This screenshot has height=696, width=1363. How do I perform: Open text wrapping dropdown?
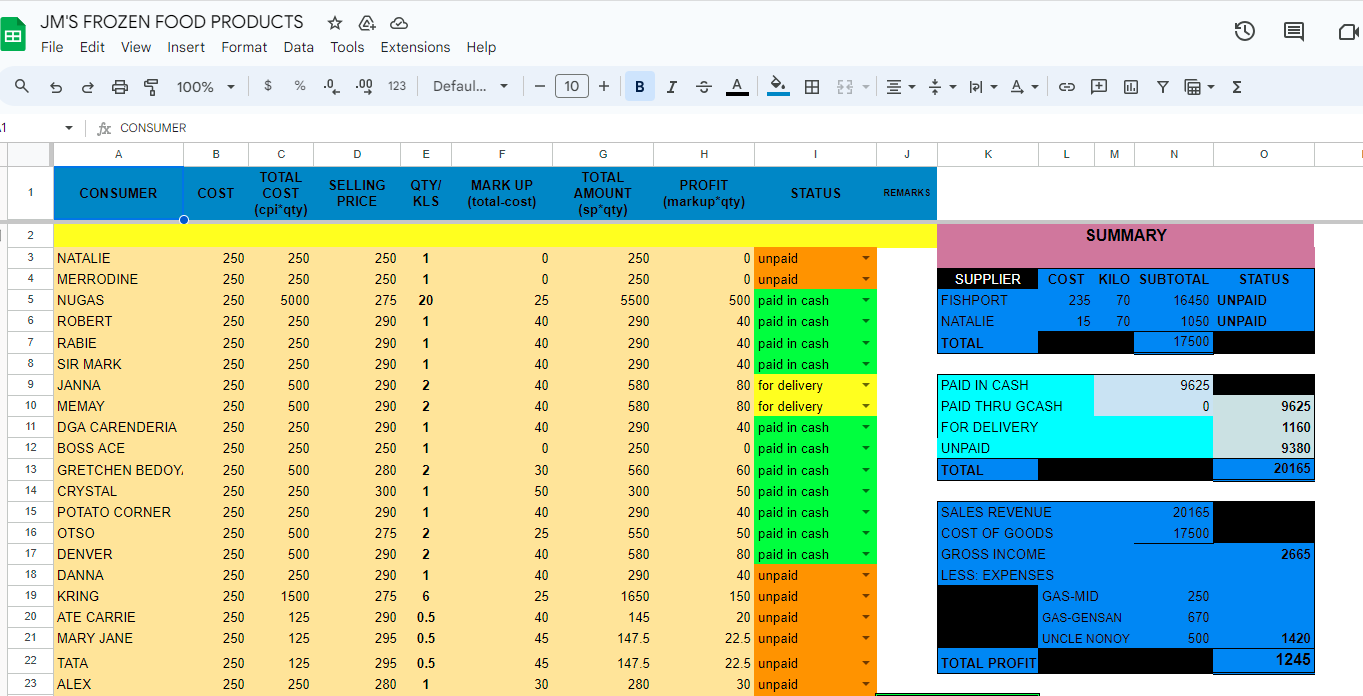click(983, 87)
